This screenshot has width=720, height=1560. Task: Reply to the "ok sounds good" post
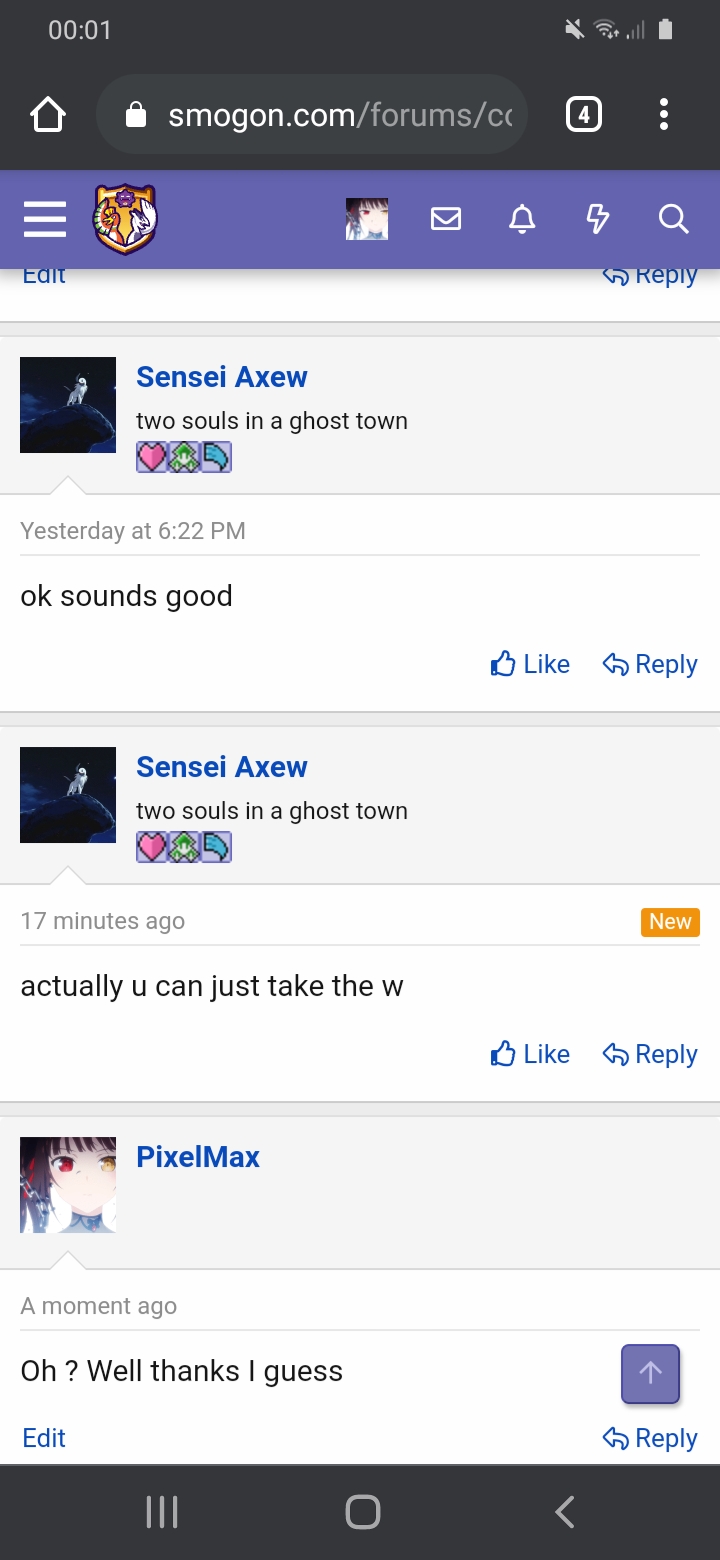tap(650, 664)
